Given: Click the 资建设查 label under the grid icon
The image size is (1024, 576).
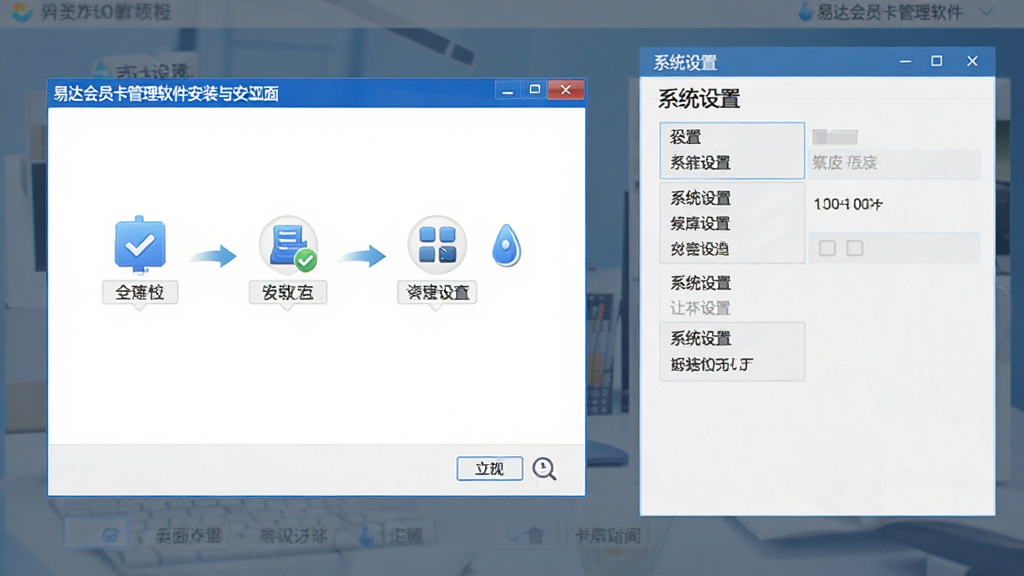Looking at the screenshot, I should [x=438, y=292].
